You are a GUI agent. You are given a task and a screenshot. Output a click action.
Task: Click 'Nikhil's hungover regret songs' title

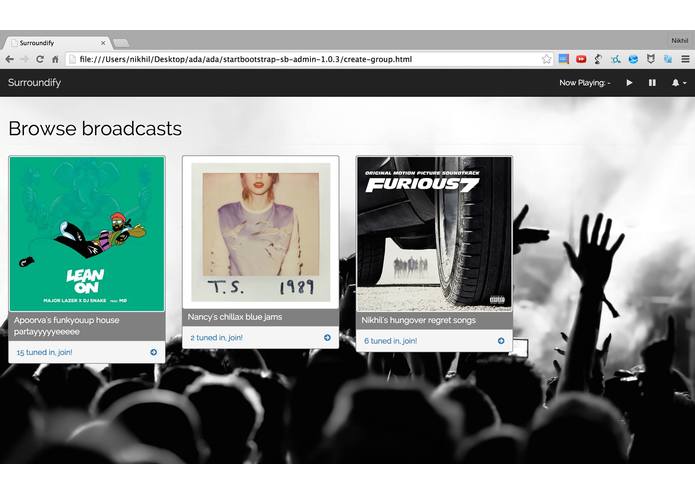tap(418, 320)
